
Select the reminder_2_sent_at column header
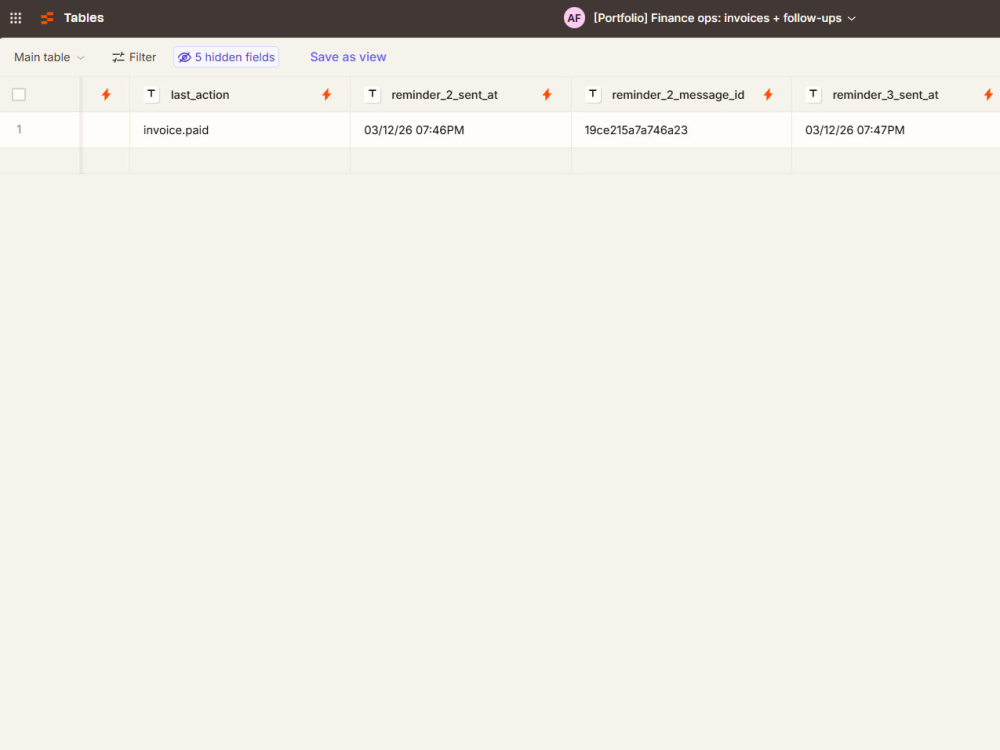460,94
